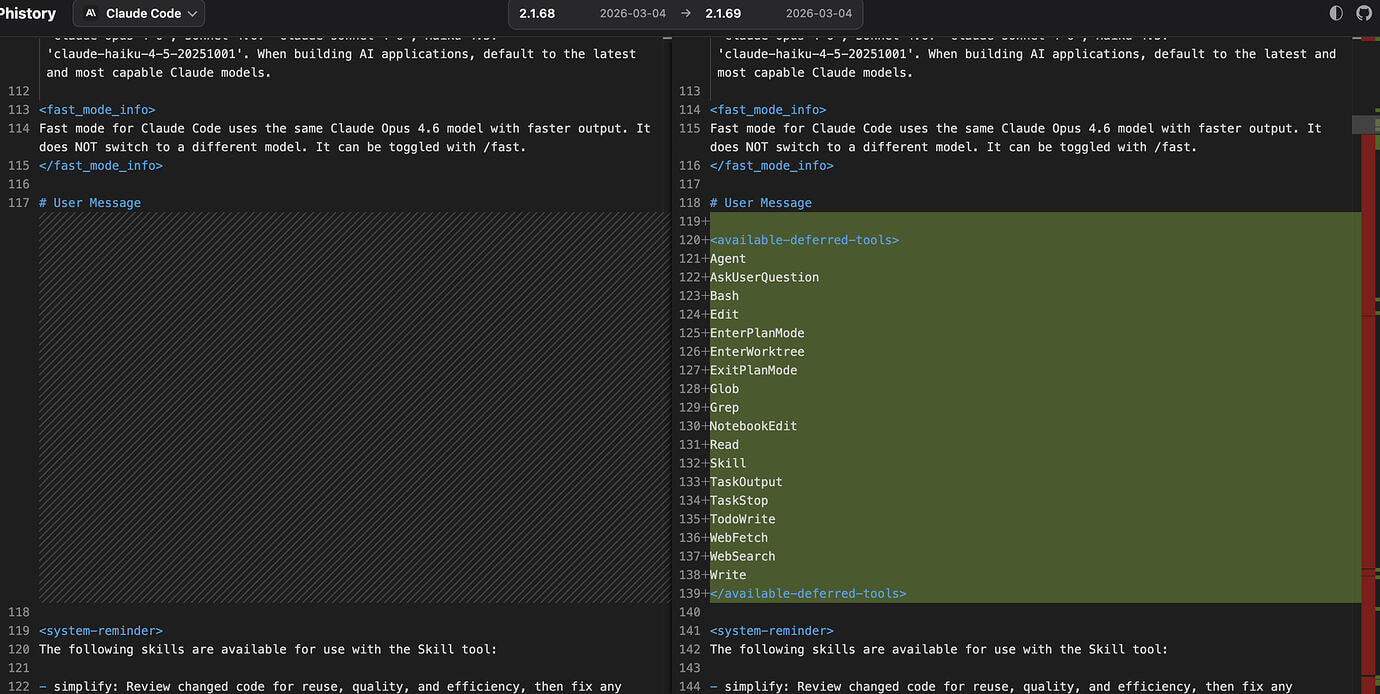Click the right 2026-03-04 date label
The height and width of the screenshot is (694, 1380).
pyautogui.click(x=819, y=14)
